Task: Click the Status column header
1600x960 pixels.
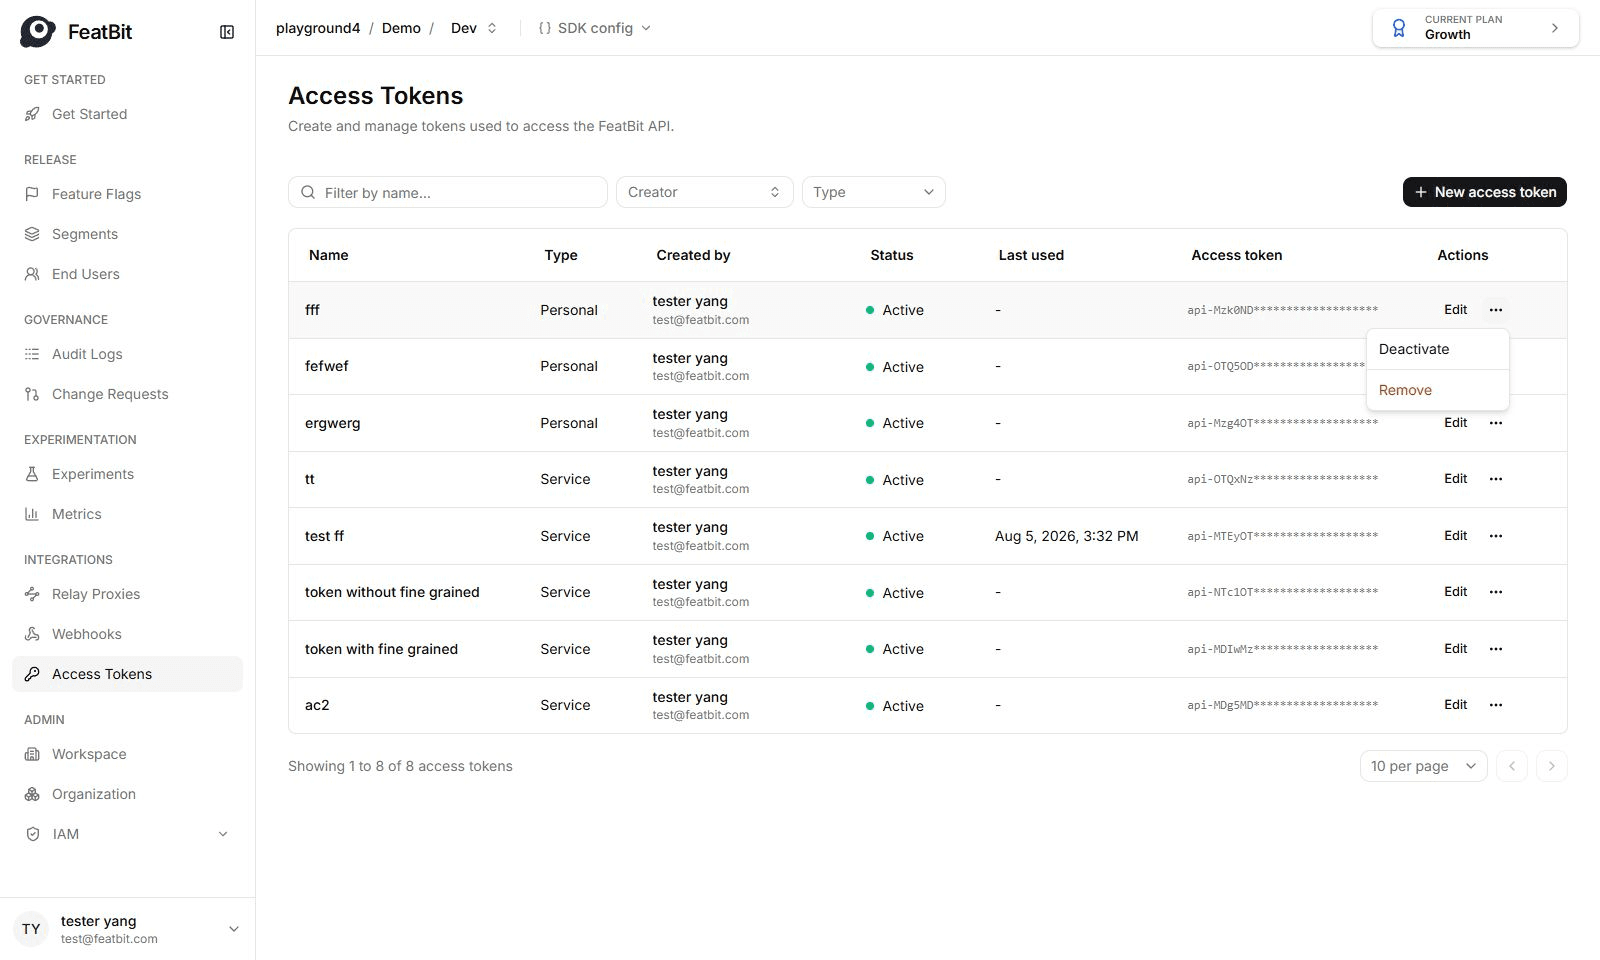Action: pyautogui.click(x=892, y=255)
